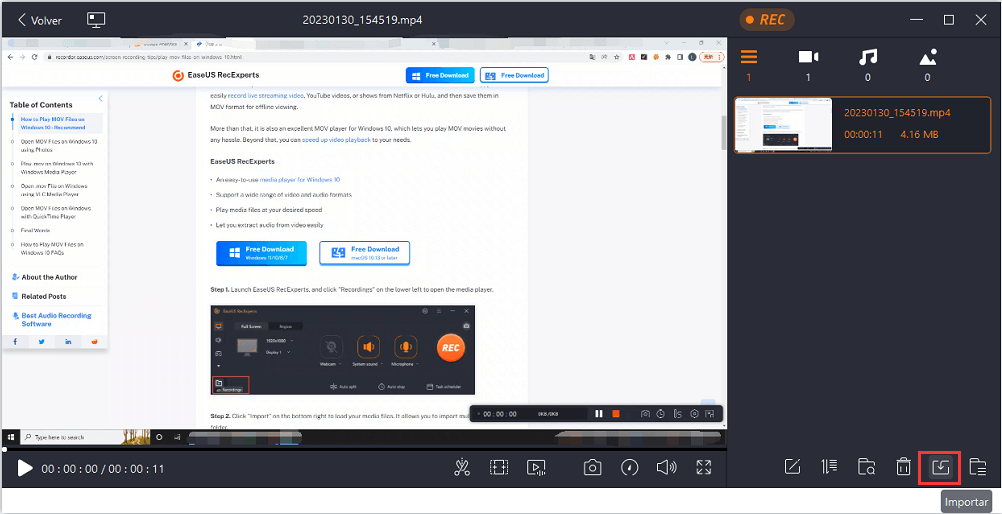Click the 00:00:00 / 00:00:11 time display
This screenshot has width=1002, height=514.
point(103,469)
